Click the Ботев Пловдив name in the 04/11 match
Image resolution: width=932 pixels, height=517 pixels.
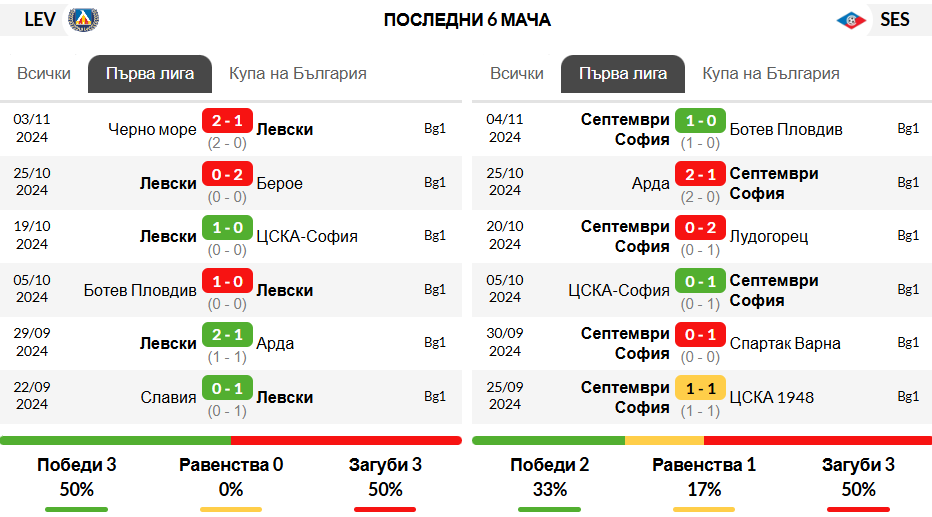(x=786, y=130)
